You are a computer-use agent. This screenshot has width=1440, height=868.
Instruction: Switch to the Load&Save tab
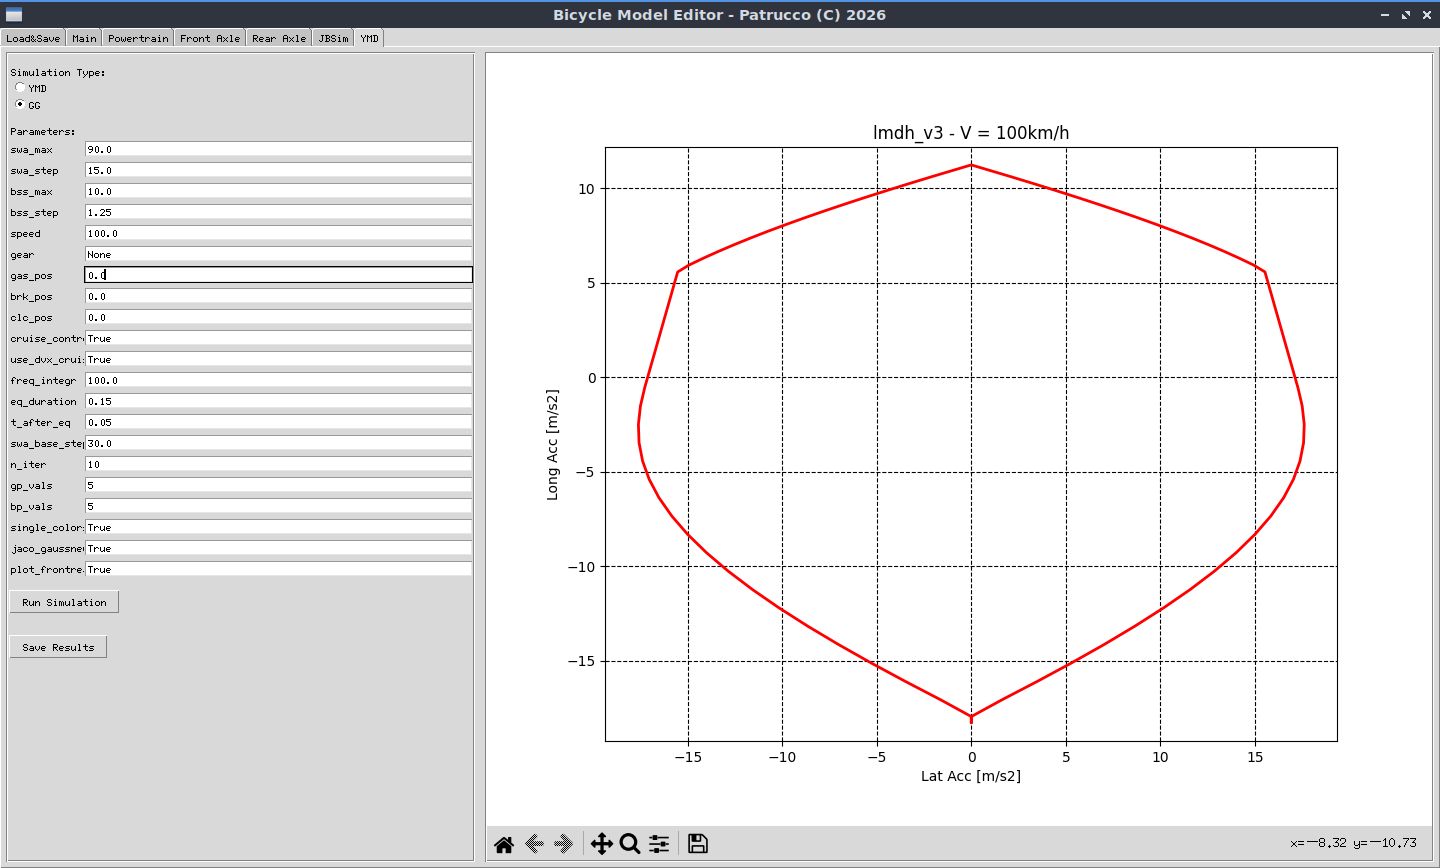tap(33, 38)
